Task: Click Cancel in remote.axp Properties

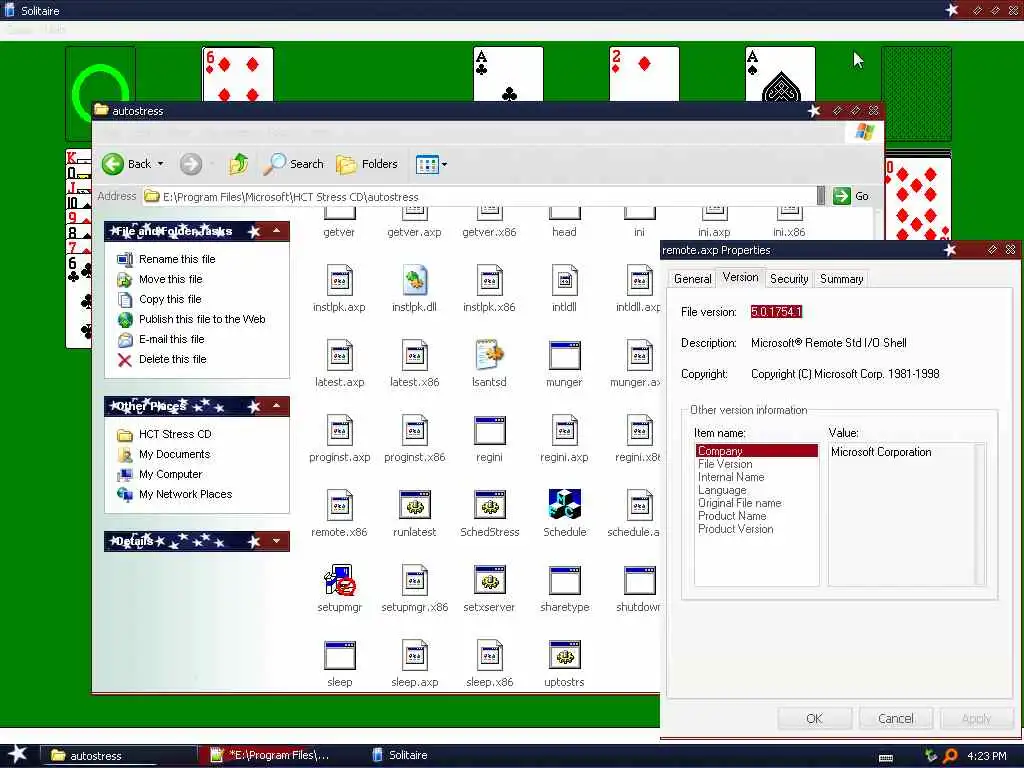Action: click(x=895, y=718)
